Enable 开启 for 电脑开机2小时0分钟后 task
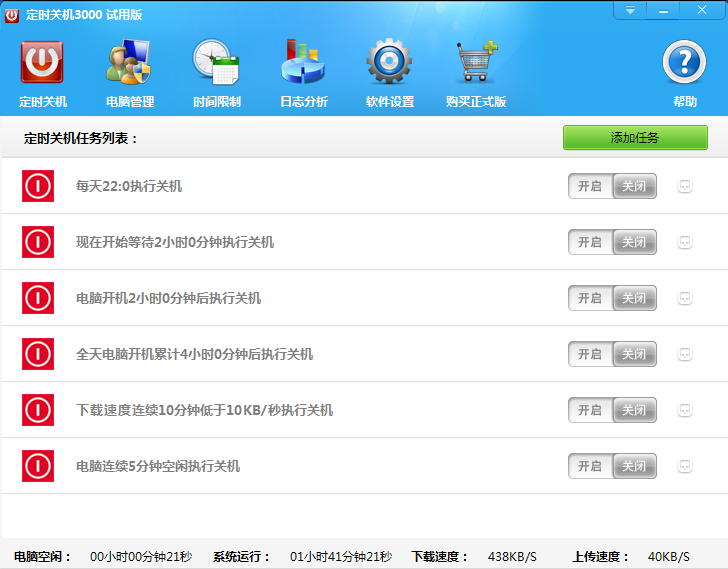 point(590,298)
